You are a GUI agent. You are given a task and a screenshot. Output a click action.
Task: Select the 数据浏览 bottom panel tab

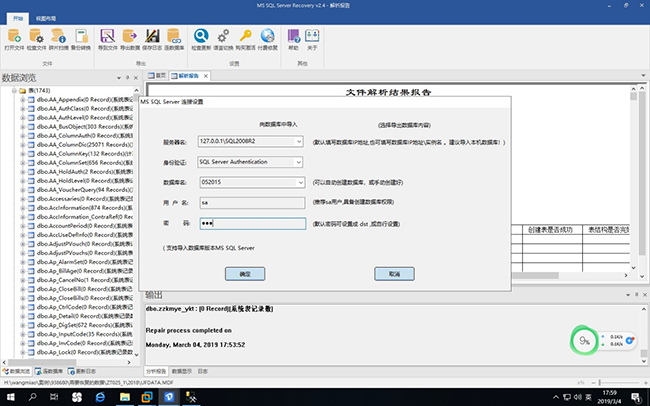[17, 371]
